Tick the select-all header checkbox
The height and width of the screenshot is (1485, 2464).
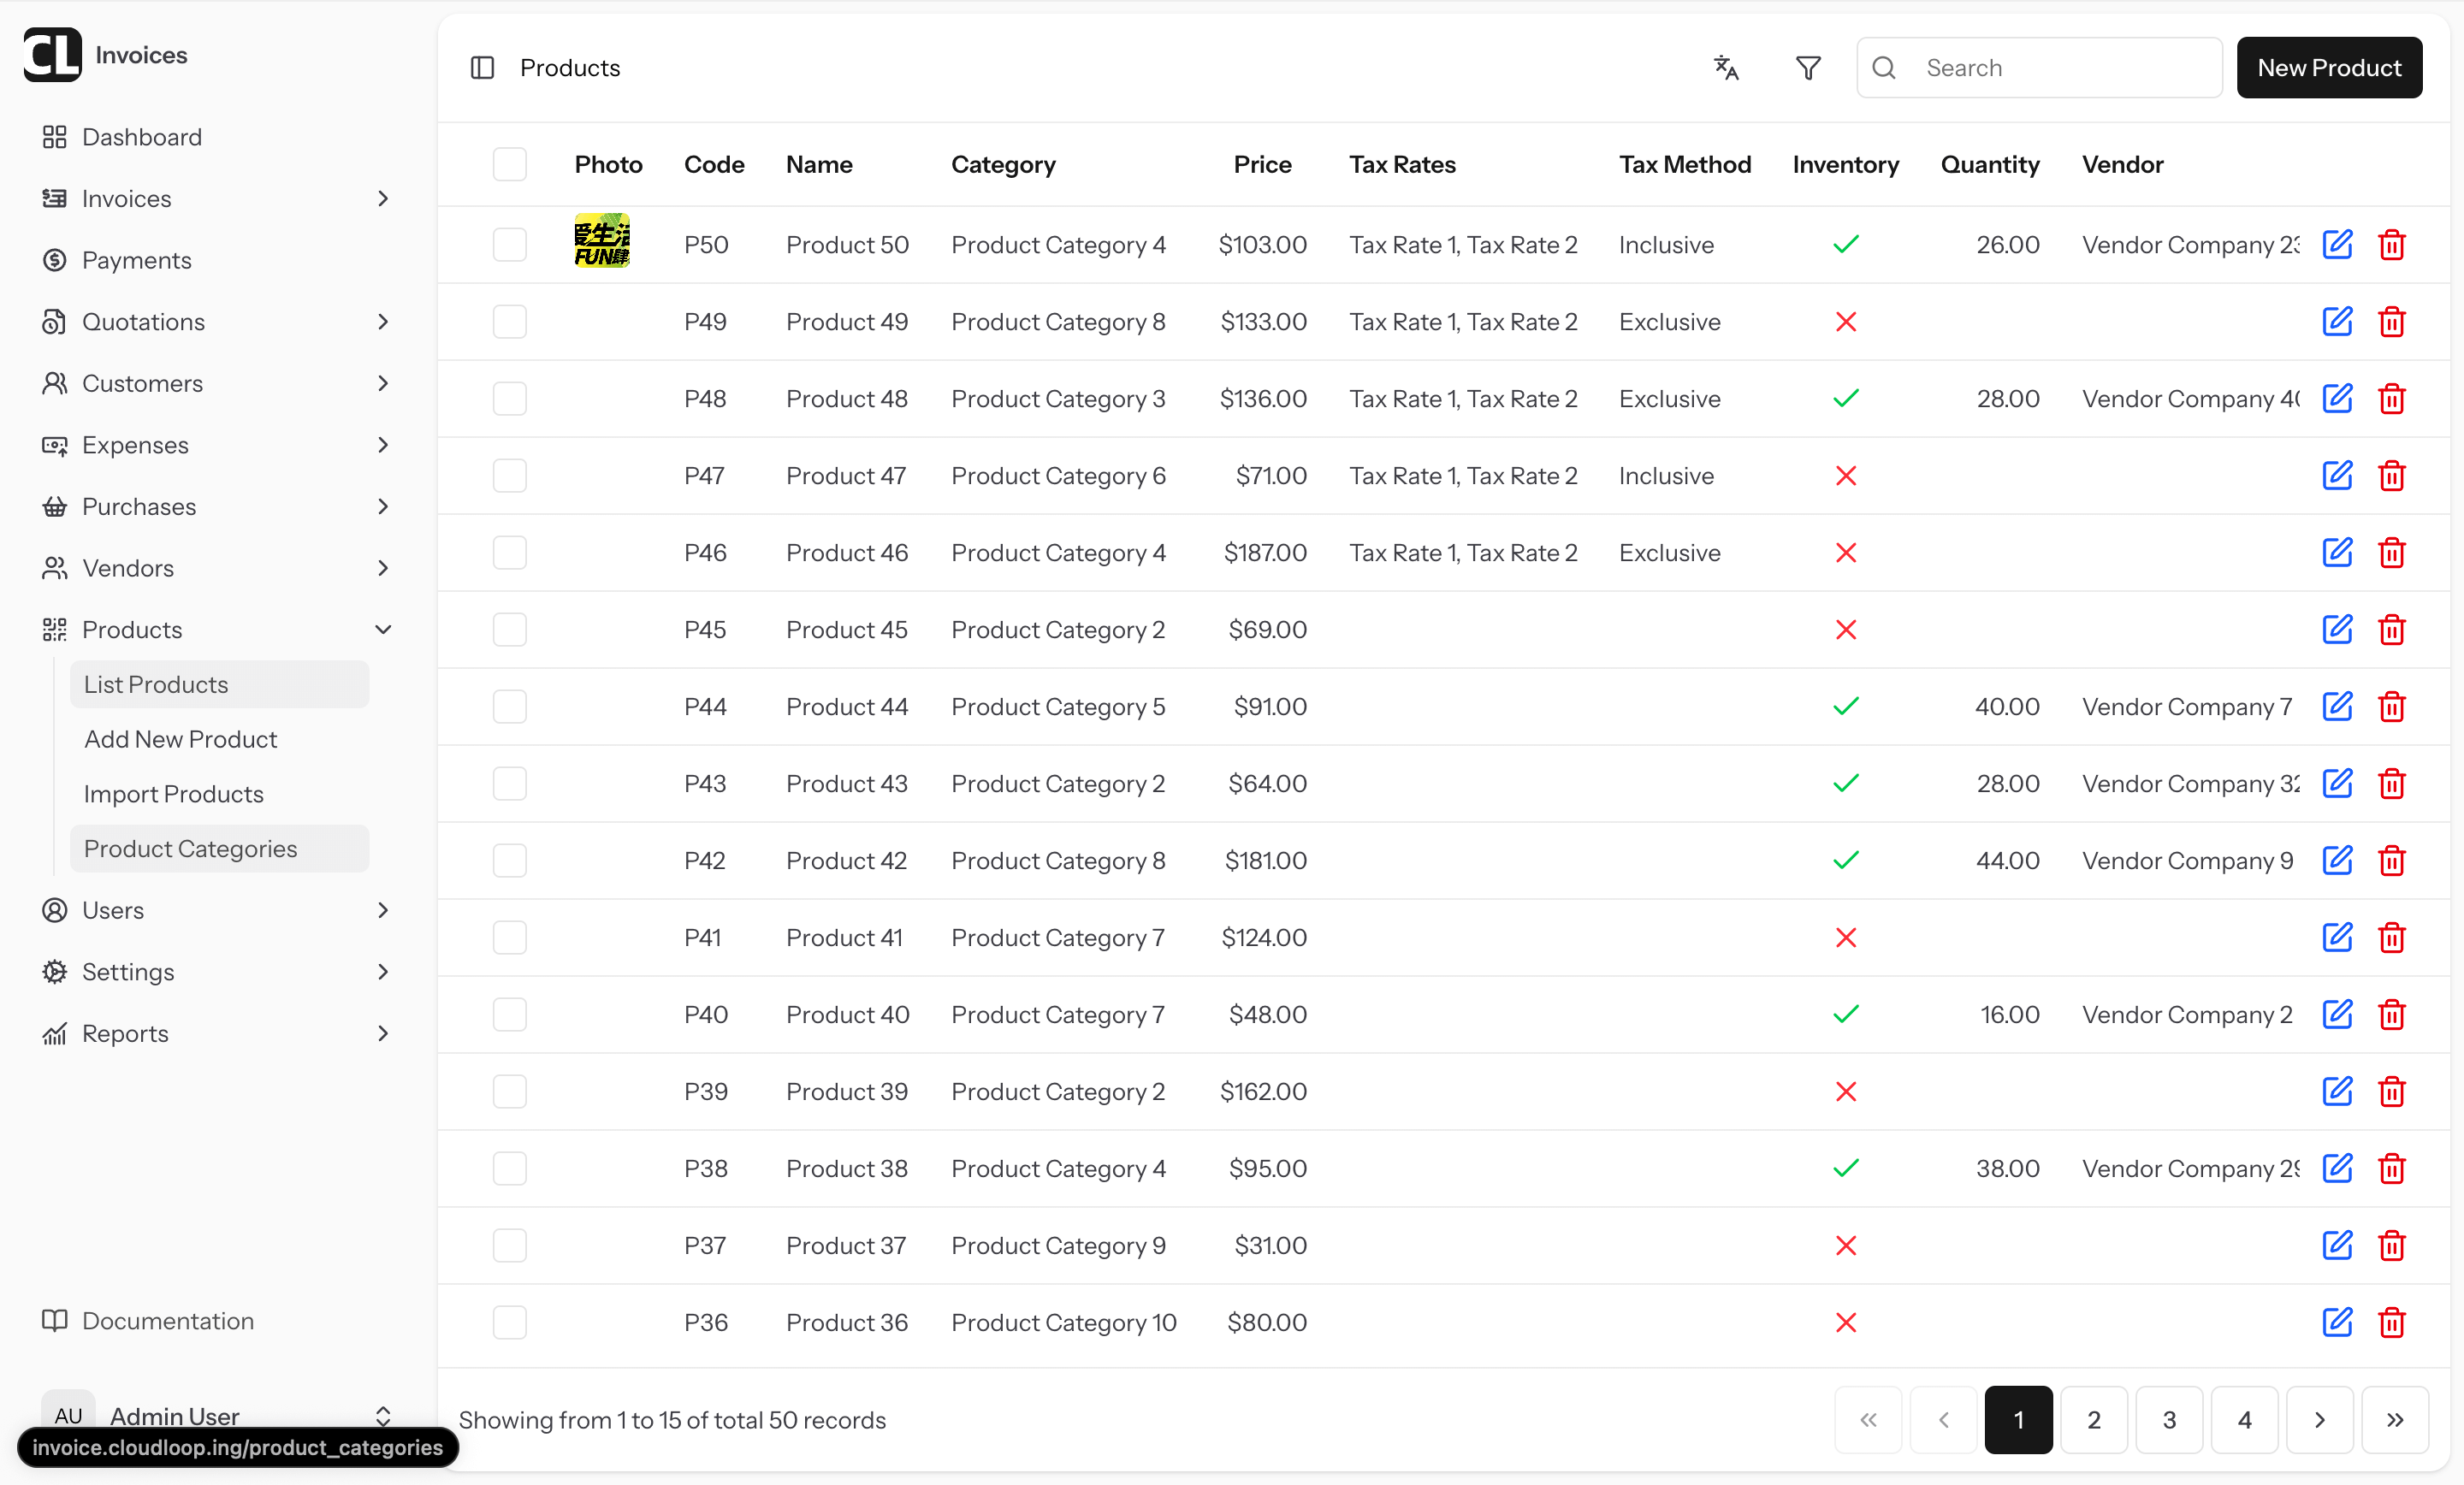pos(510,164)
